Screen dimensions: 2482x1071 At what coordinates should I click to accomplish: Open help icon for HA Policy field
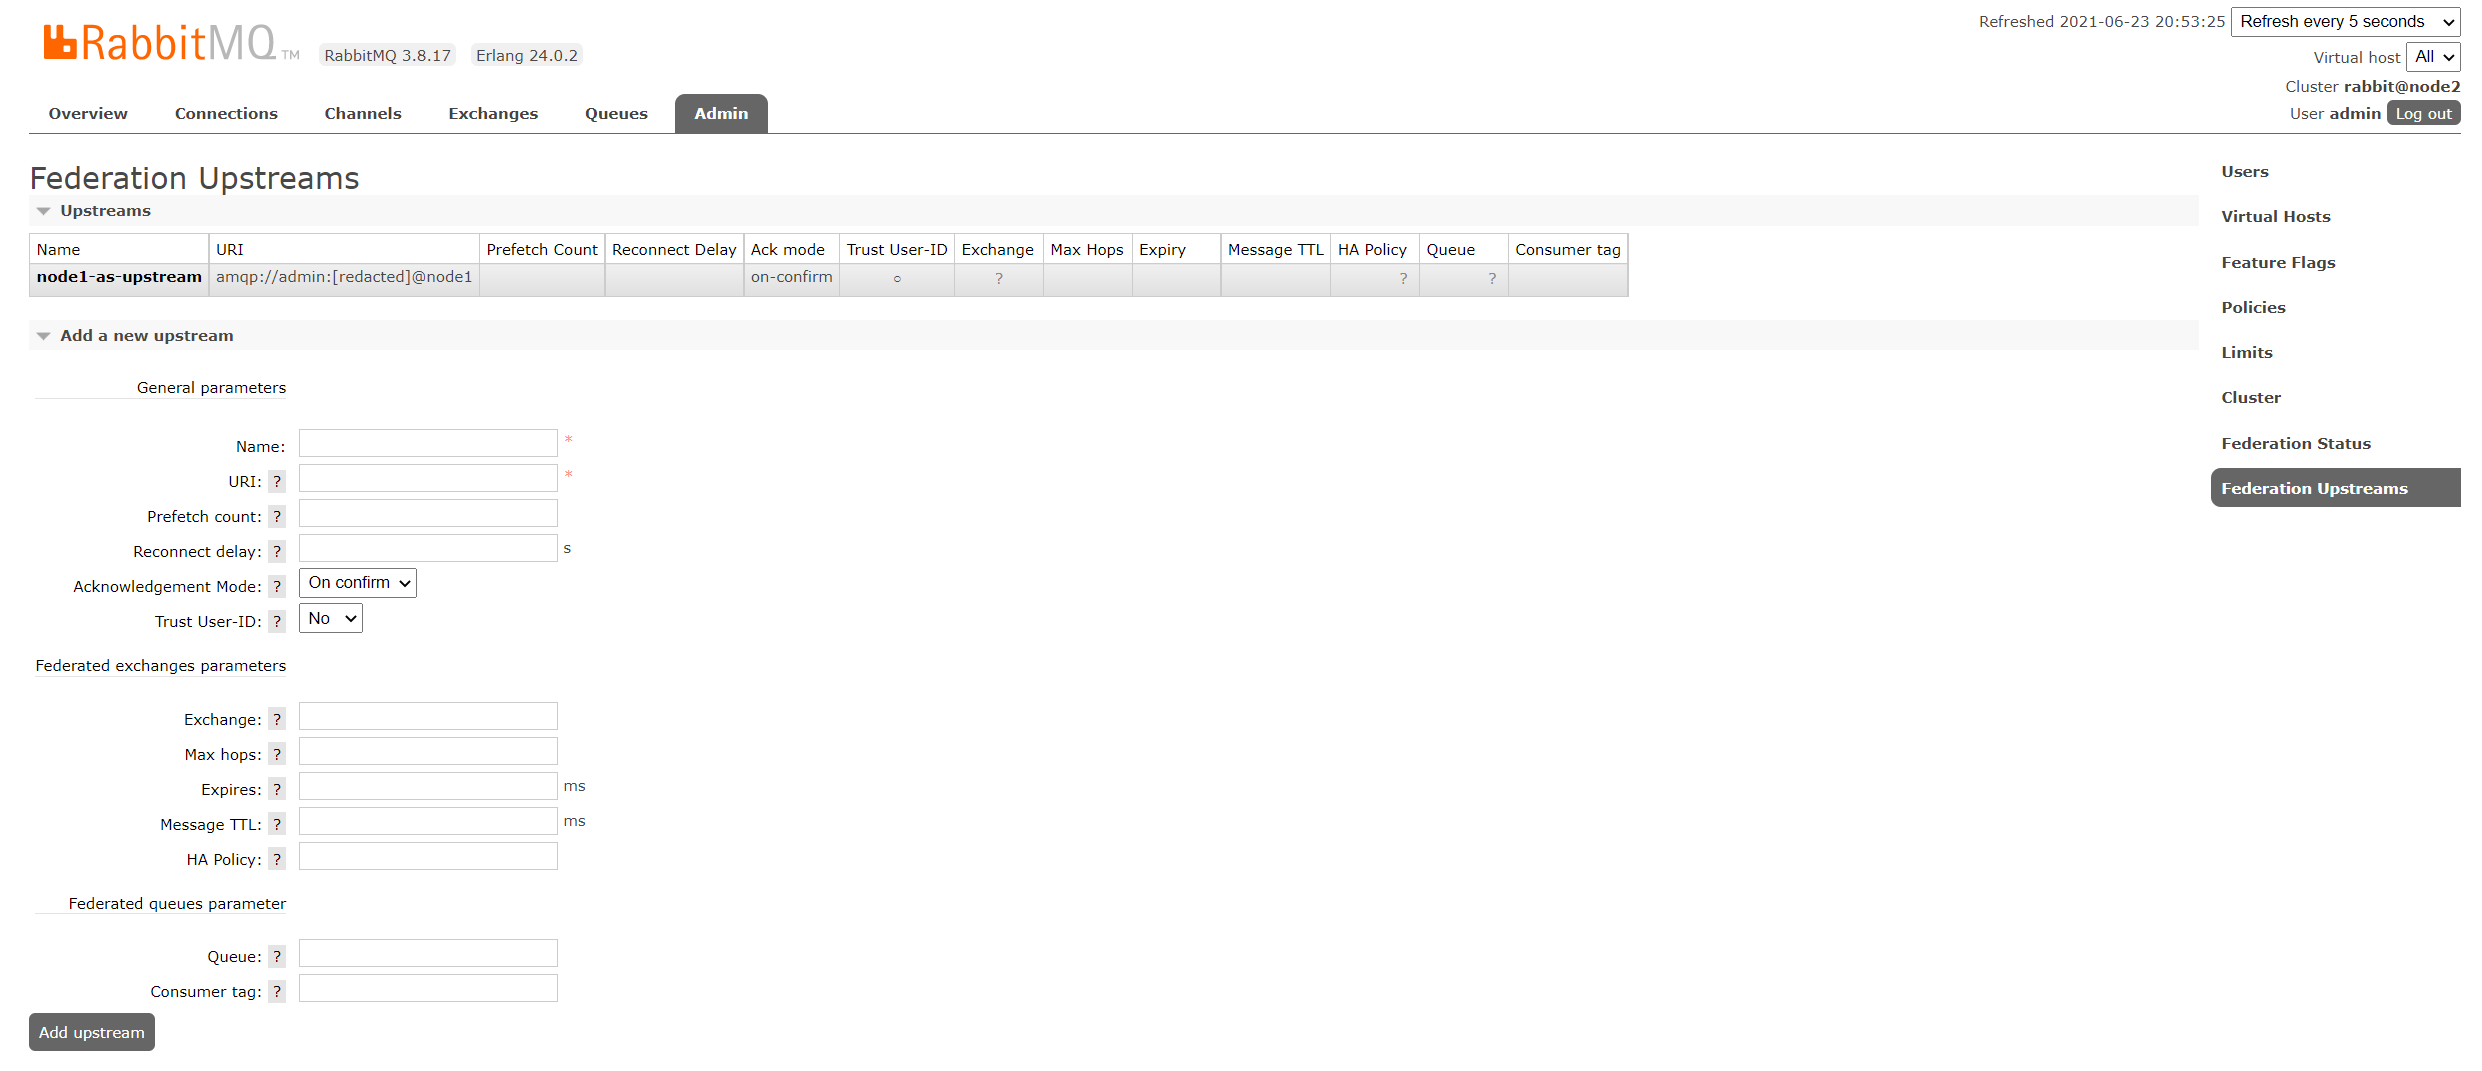(277, 859)
